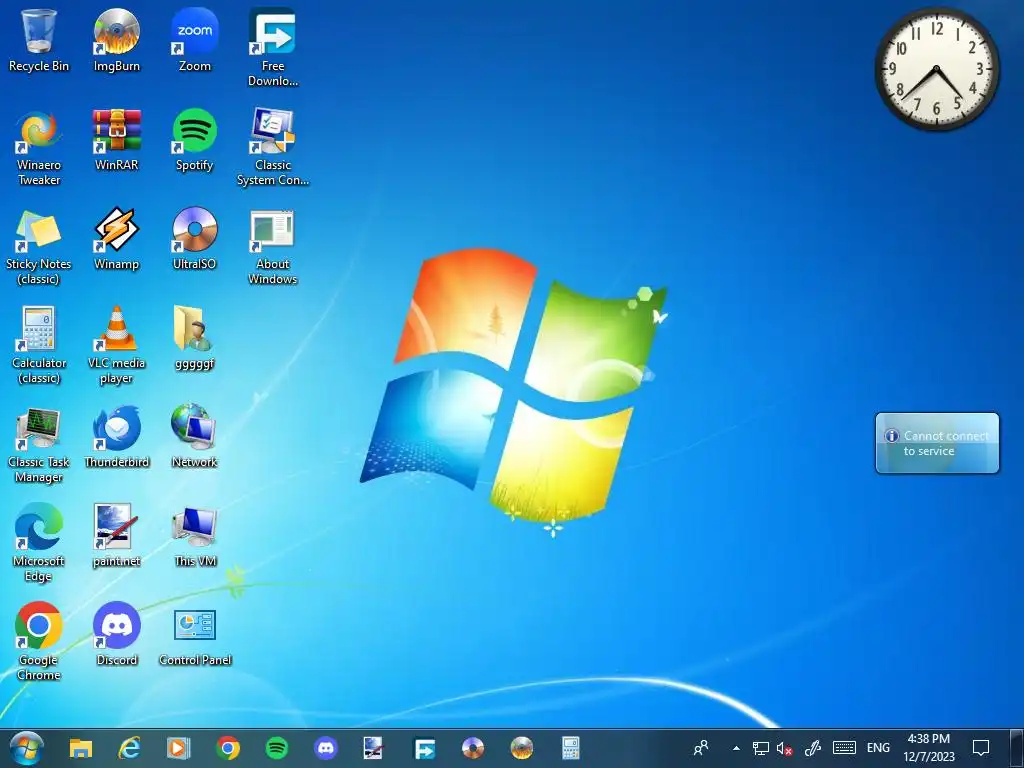Select the About Windows desktop shortcut
This screenshot has width=1024, height=768.
tap(272, 246)
